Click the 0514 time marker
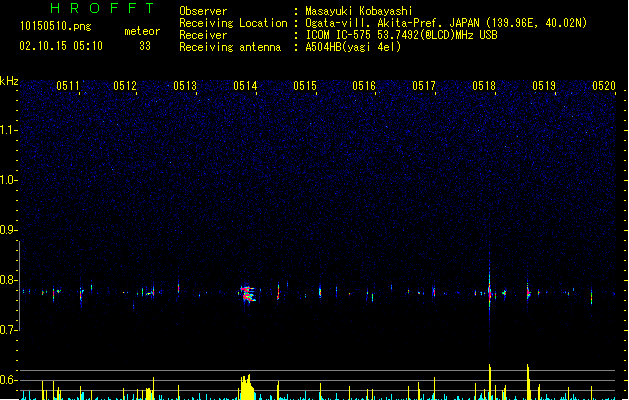The image size is (629, 400). (245, 86)
